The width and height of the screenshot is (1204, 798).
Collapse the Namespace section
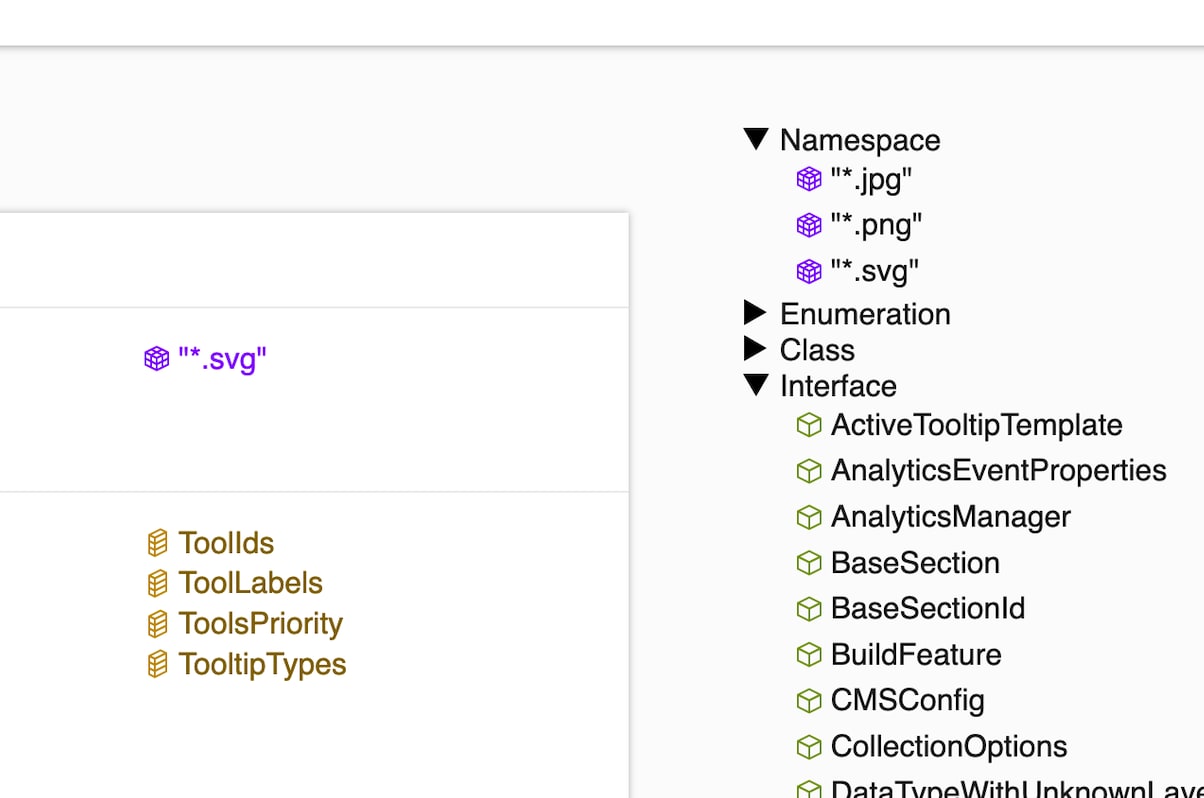tap(756, 139)
